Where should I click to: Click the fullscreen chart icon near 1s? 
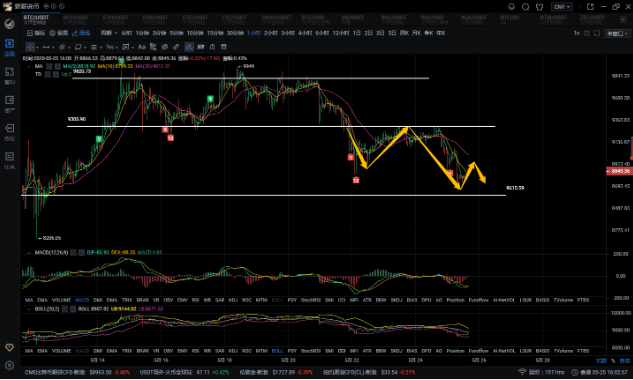(587, 33)
